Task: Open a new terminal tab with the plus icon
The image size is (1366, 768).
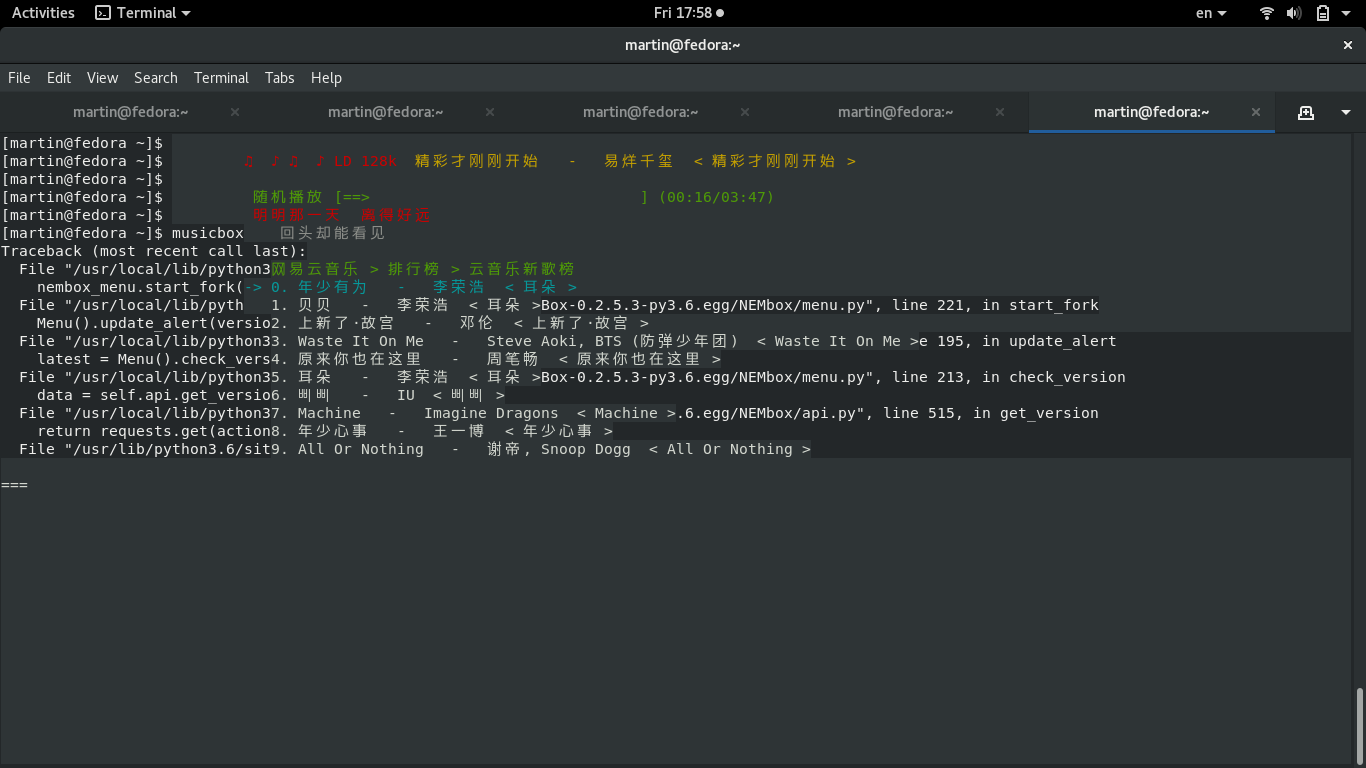Action: 1306,111
